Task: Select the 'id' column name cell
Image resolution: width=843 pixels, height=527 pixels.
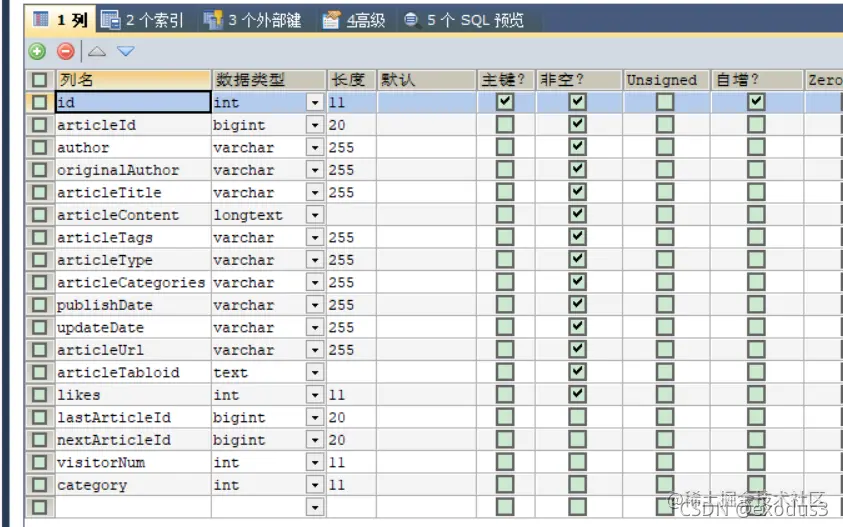Action: tap(133, 102)
